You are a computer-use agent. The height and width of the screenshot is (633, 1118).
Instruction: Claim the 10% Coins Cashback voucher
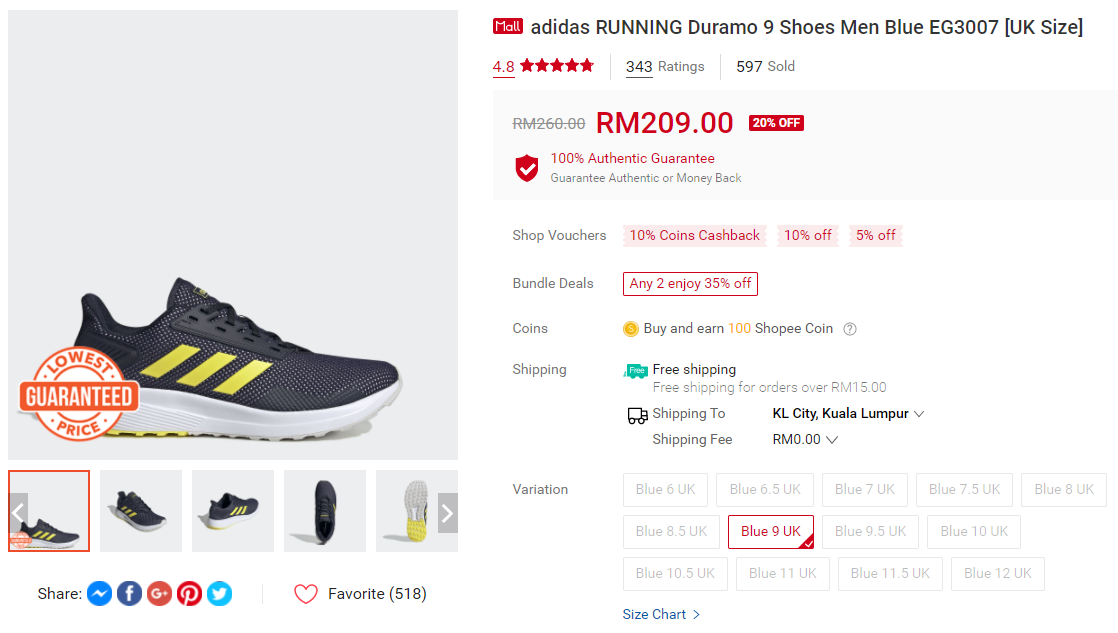pos(694,236)
